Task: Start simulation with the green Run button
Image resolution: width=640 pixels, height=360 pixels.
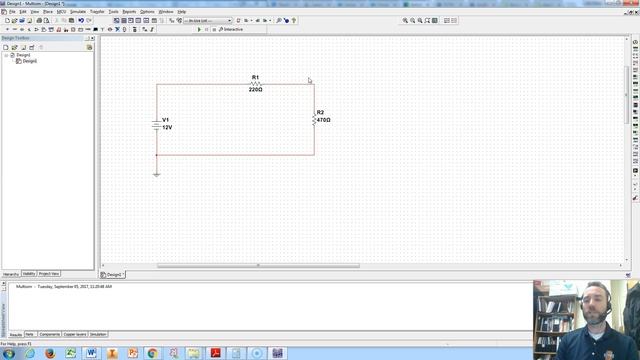Action: [199, 29]
